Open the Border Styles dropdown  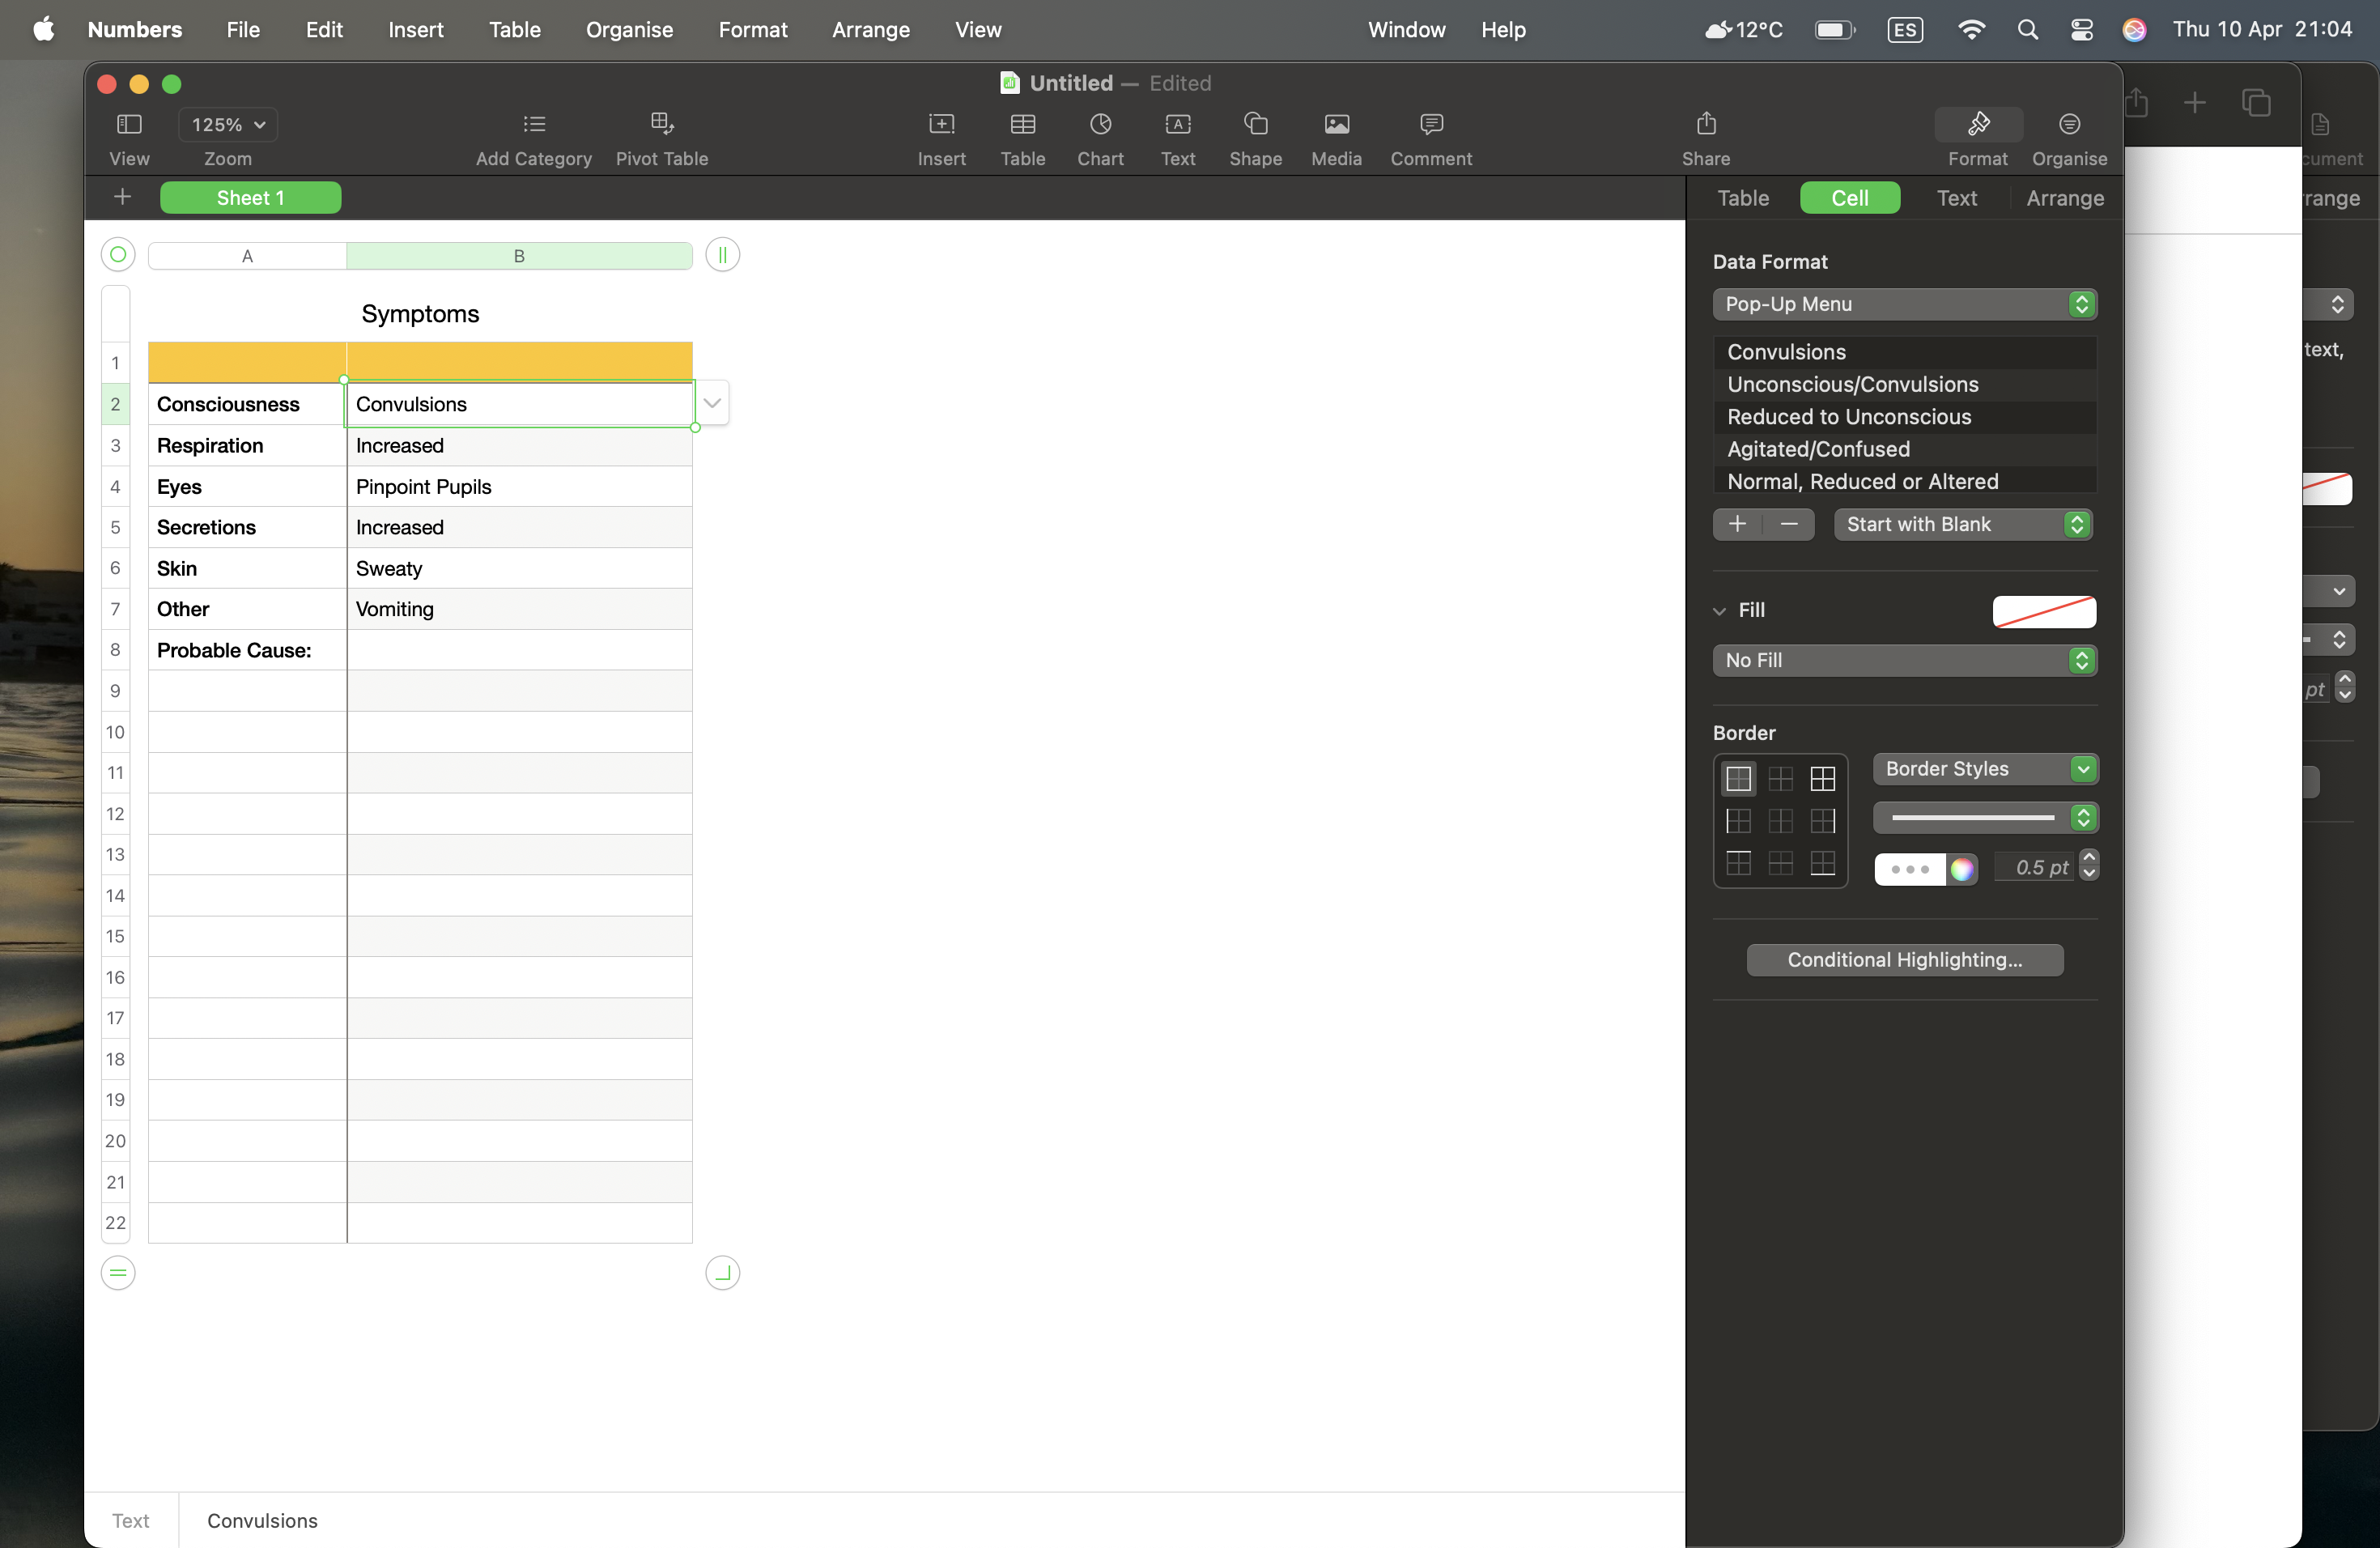(x=1984, y=769)
